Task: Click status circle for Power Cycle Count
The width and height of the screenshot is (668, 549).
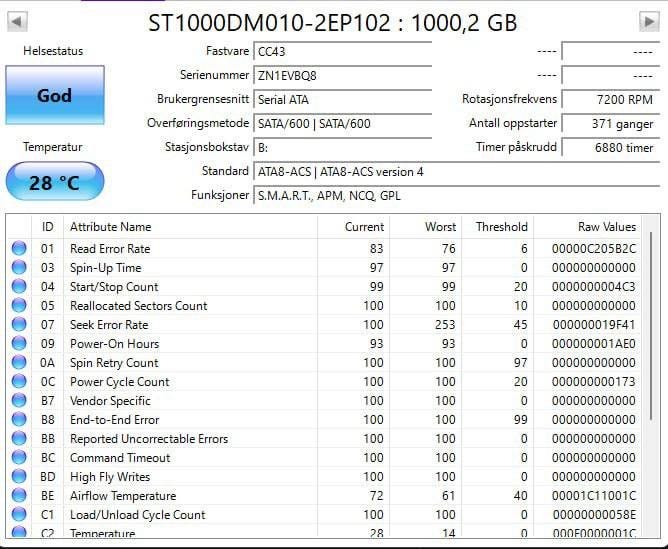Action: click(x=19, y=381)
